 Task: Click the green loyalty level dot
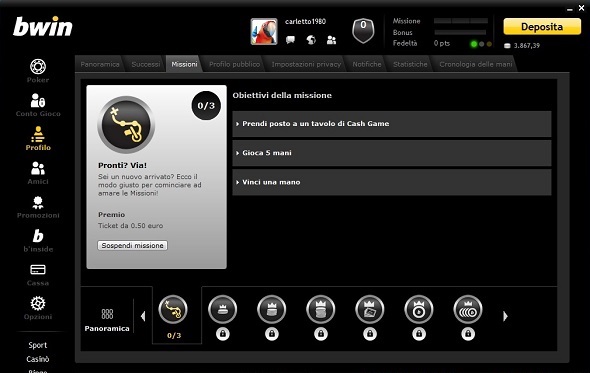coord(474,44)
